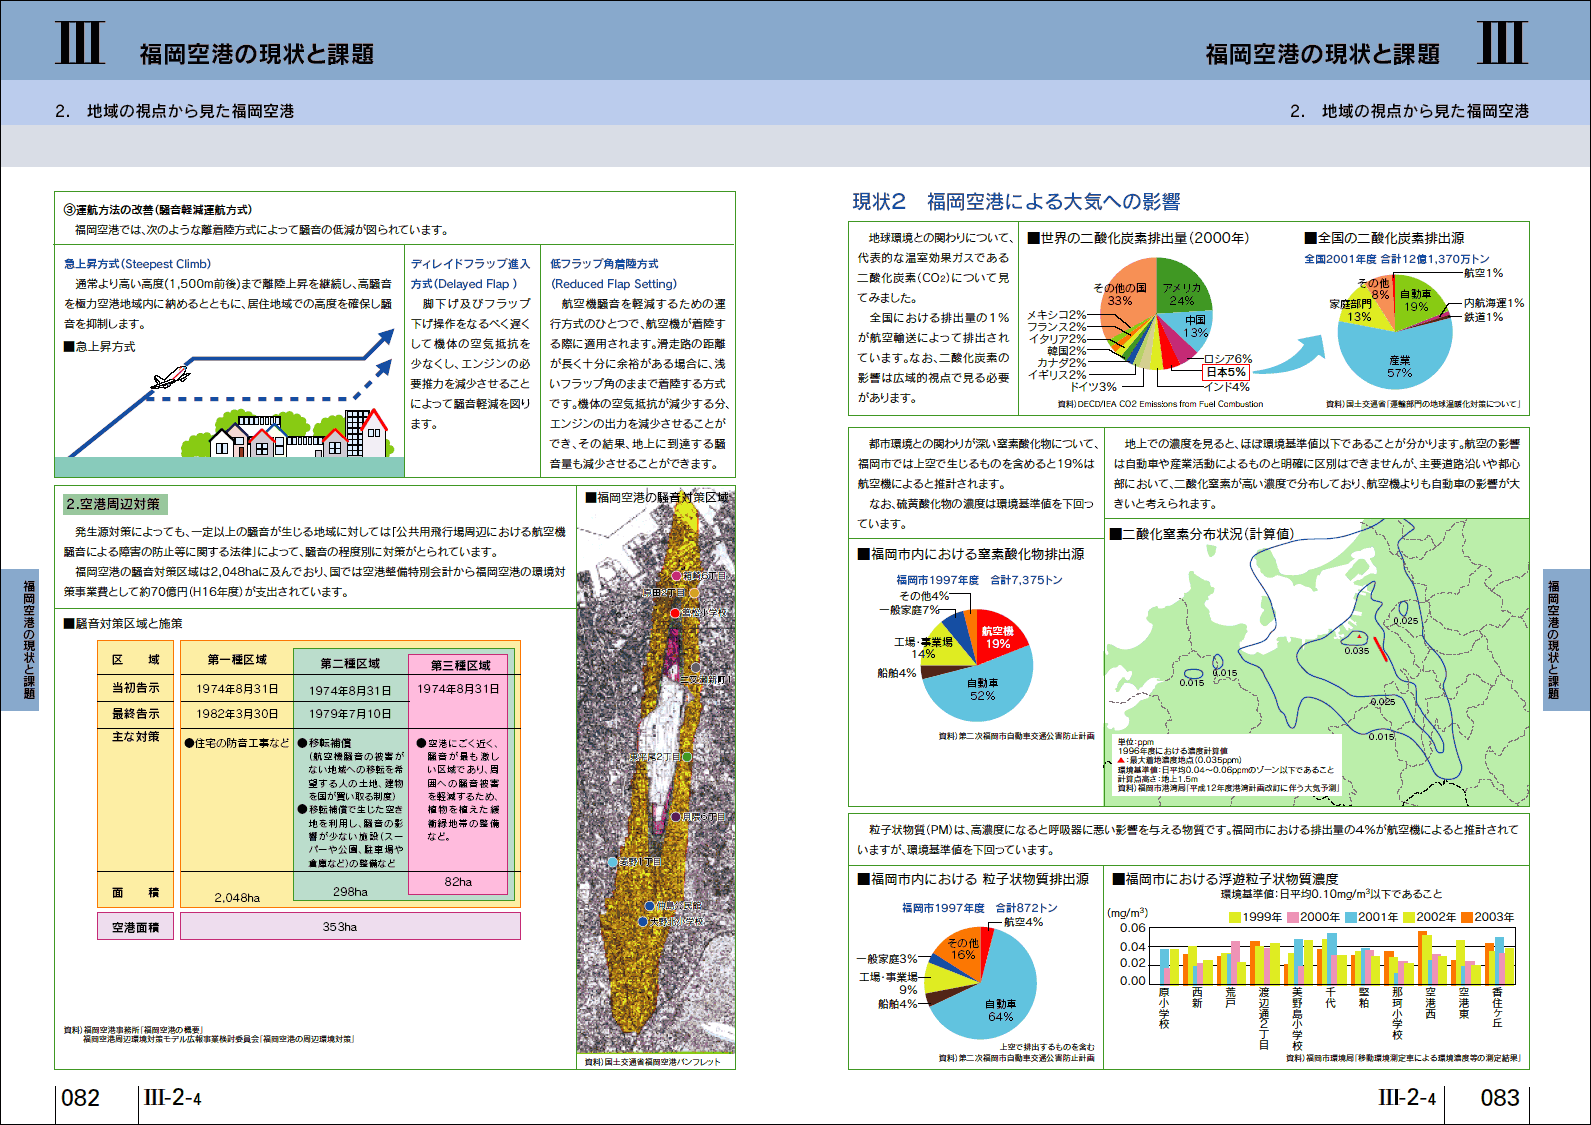Click the text (Reduced Flap Setting)

614,284
